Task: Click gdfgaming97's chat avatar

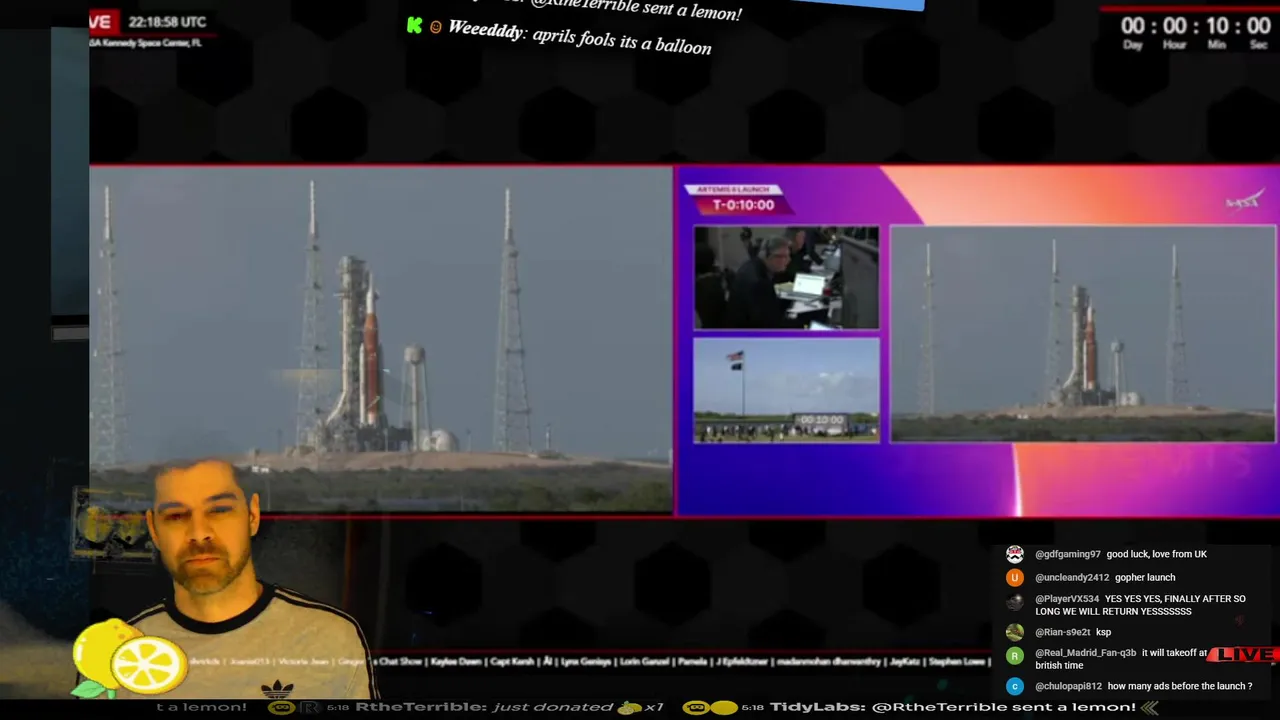Action: 1014,554
